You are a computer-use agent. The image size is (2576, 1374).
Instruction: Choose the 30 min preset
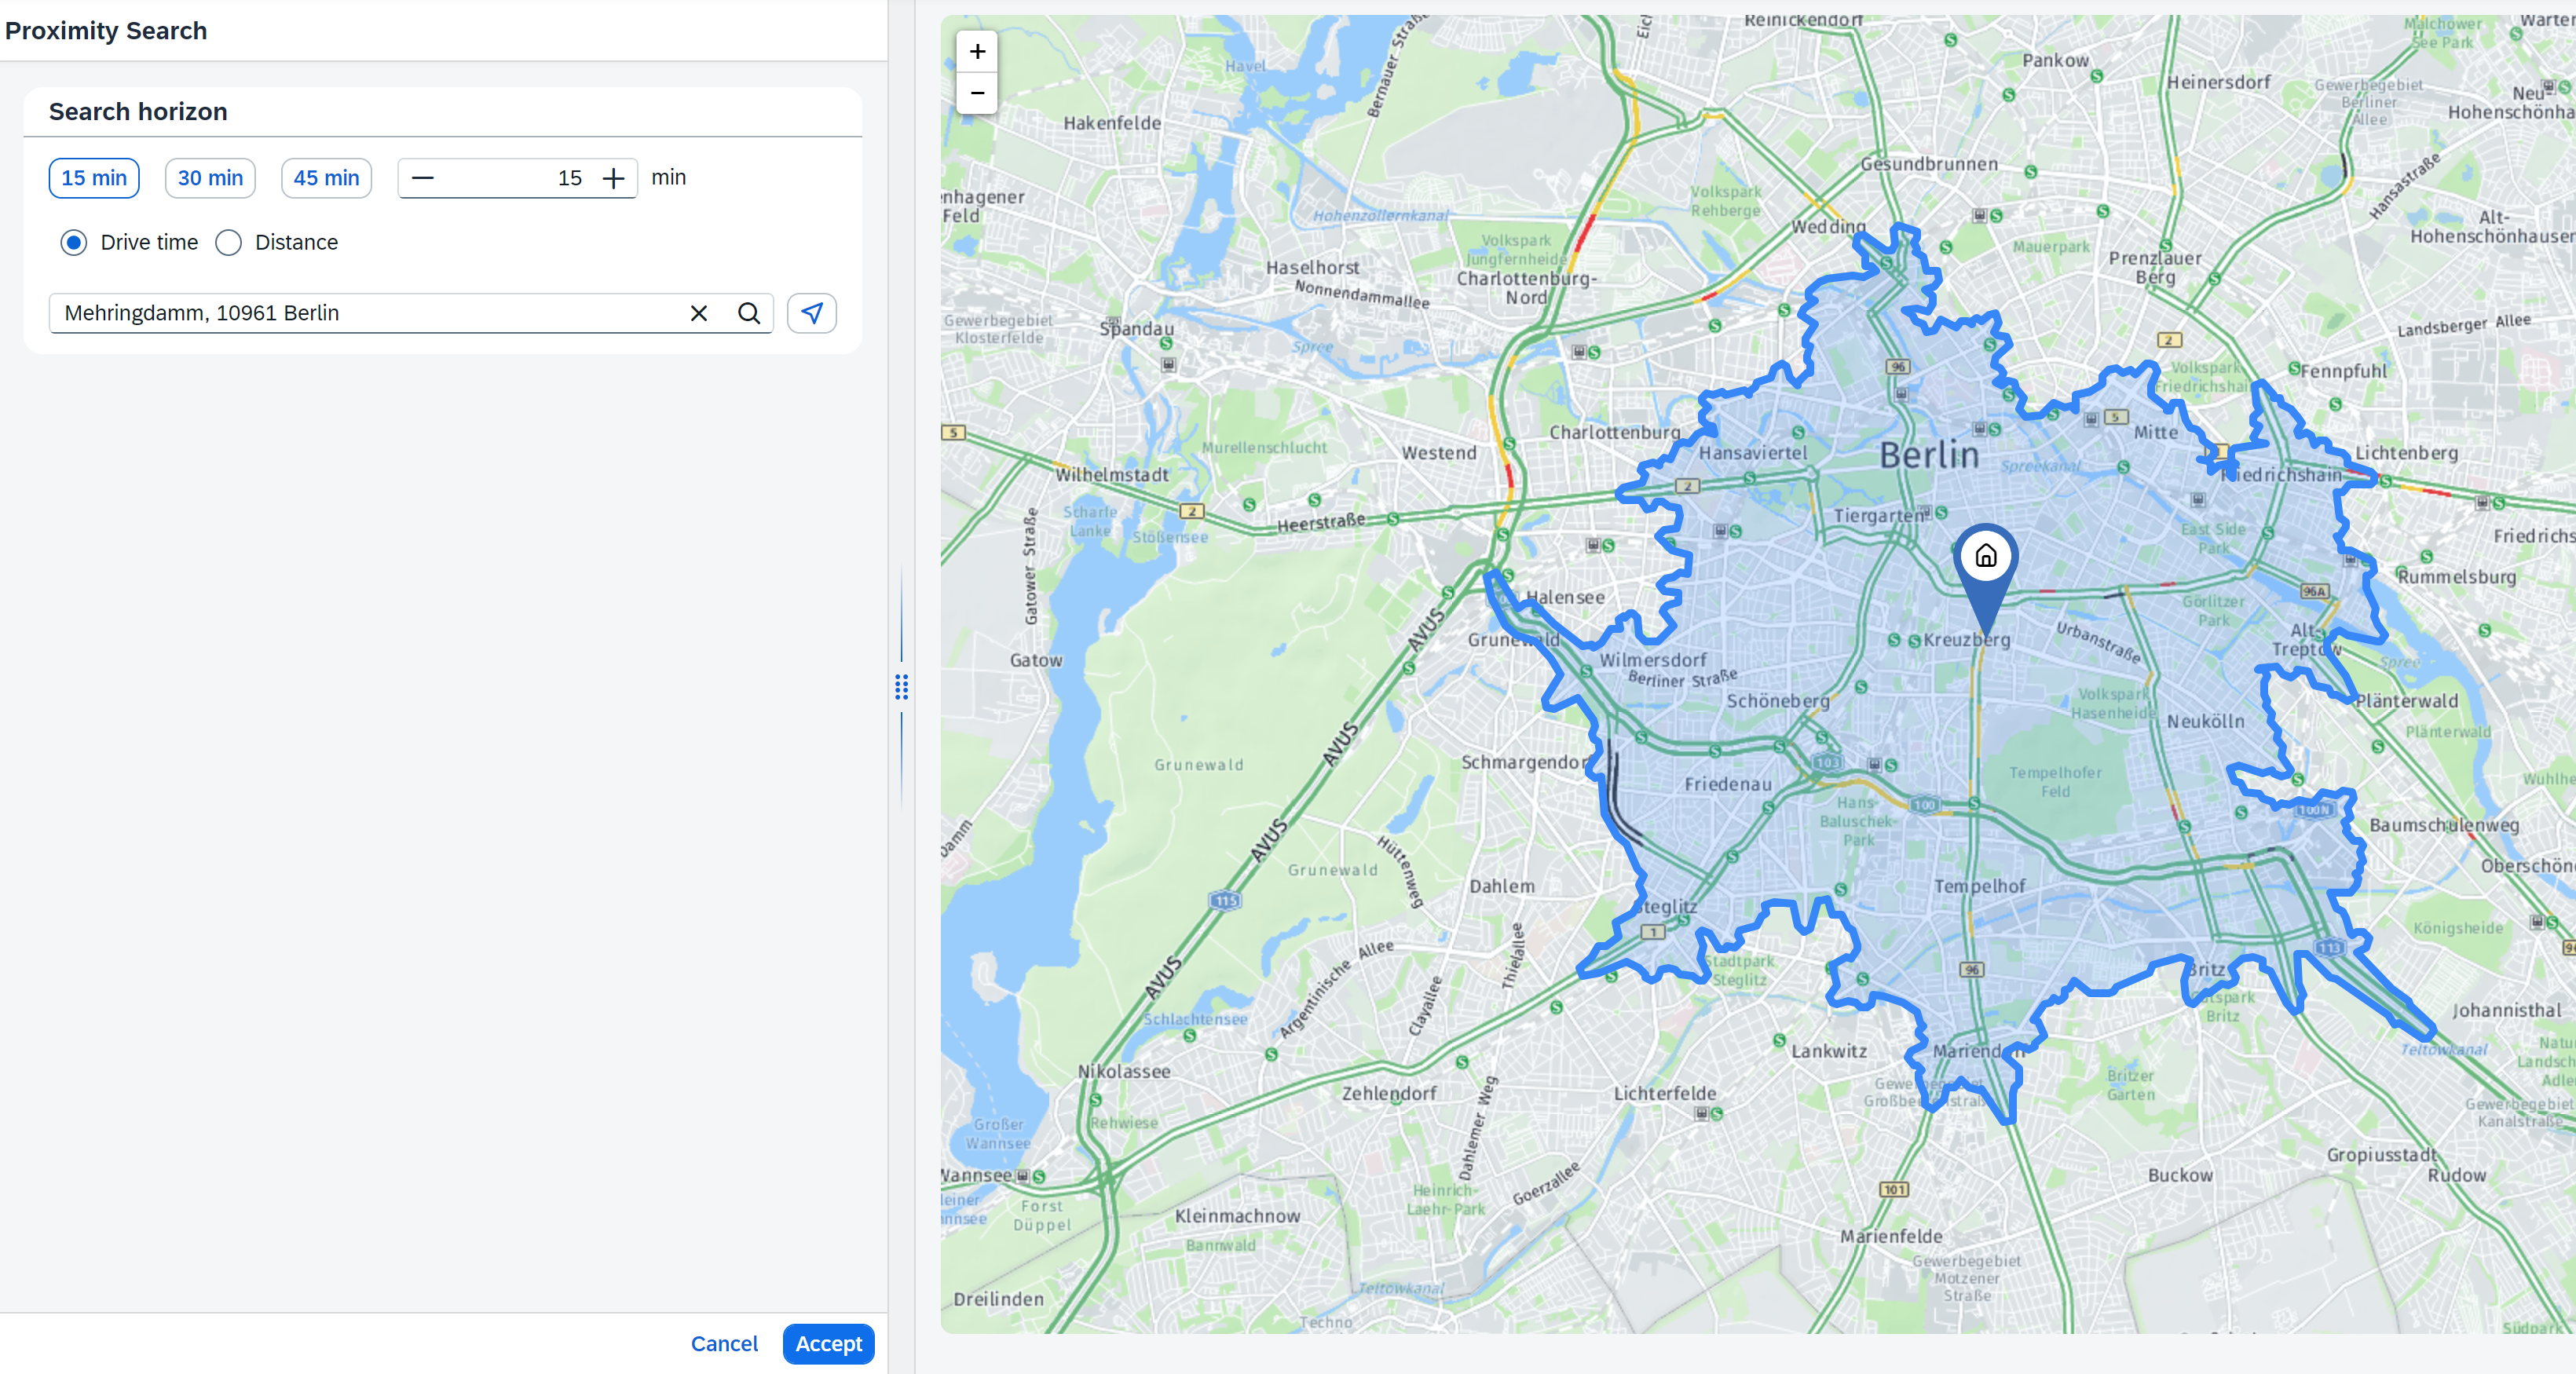[210, 178]
